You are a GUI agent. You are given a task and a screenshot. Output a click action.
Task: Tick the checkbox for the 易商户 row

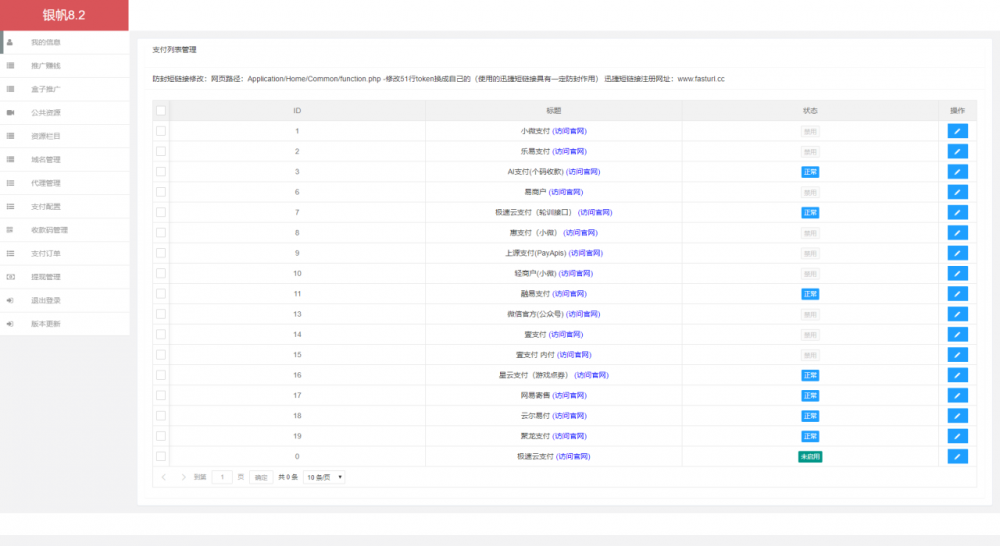tap(161, 192)
